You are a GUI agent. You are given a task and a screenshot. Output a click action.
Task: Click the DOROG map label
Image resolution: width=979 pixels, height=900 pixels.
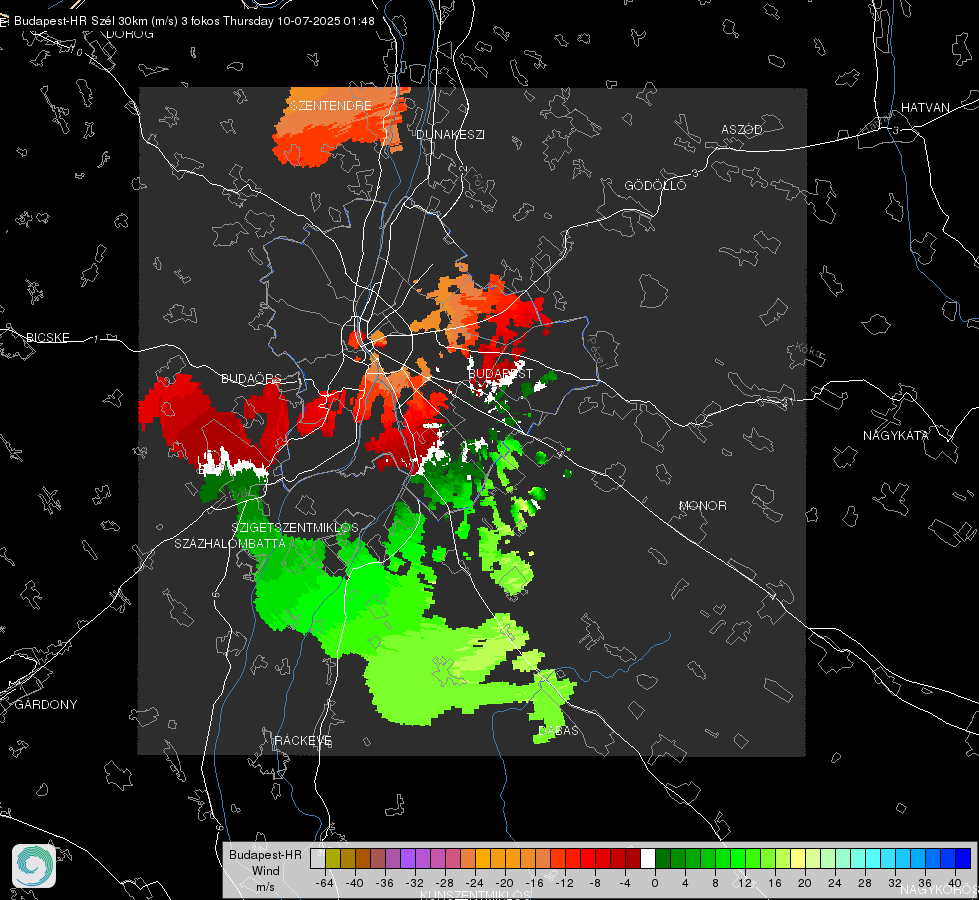[x=130, y=34]
